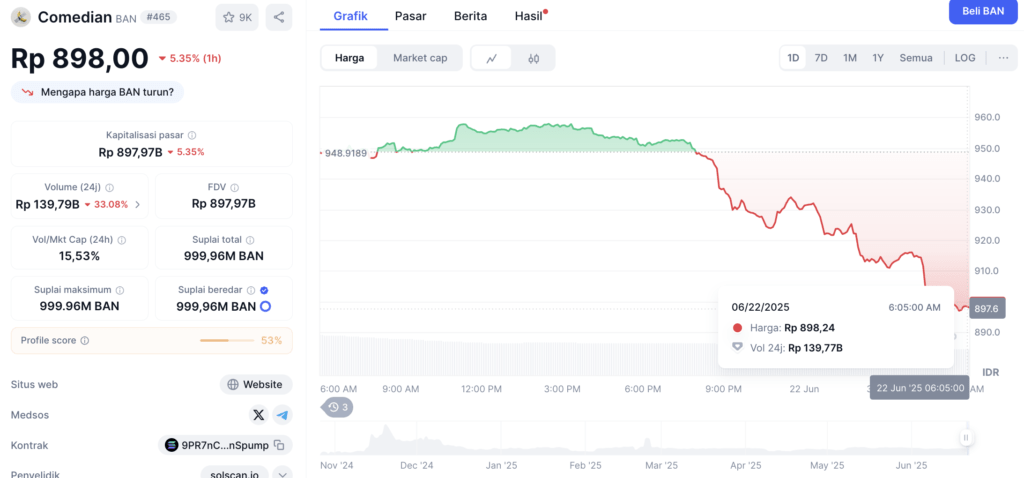Select the Market cap chart toggle
Screen dimensions: 1024x478
(420, 57)
